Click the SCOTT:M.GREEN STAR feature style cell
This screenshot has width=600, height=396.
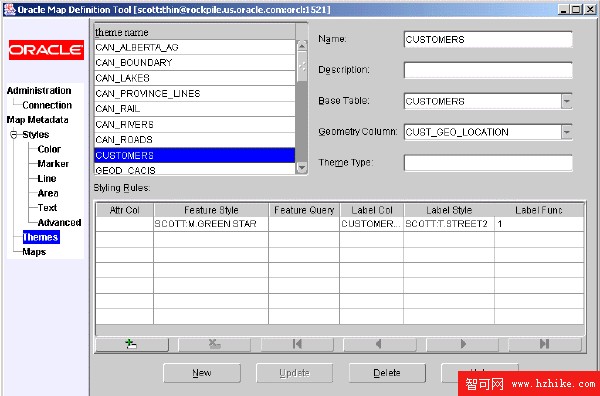point(211,224)
